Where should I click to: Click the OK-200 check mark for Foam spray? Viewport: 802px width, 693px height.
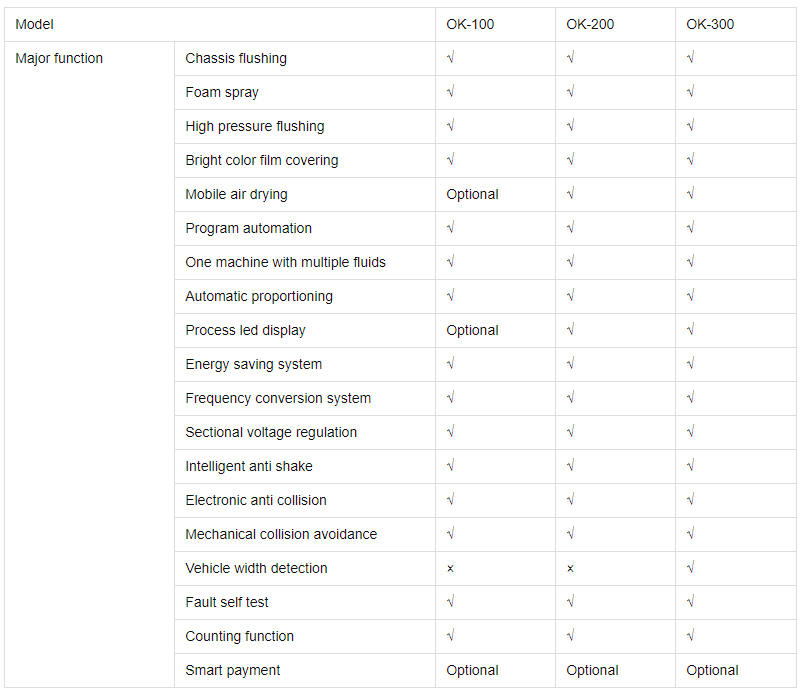click(571, 92)
